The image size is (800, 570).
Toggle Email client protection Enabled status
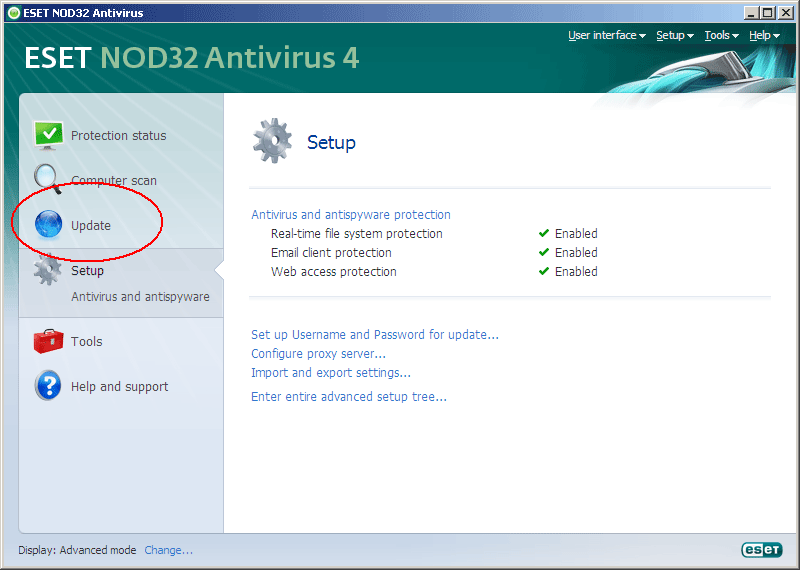point(568,252)
